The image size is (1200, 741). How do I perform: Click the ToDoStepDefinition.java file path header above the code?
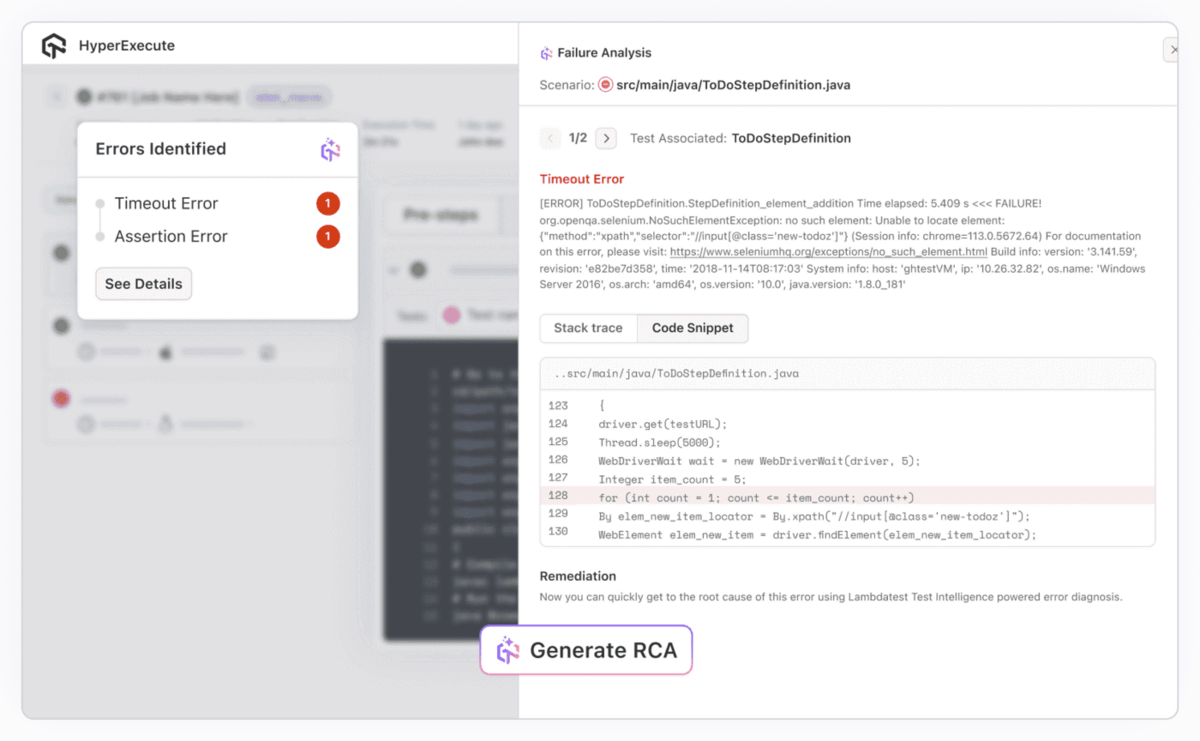(x=670, y=373)
